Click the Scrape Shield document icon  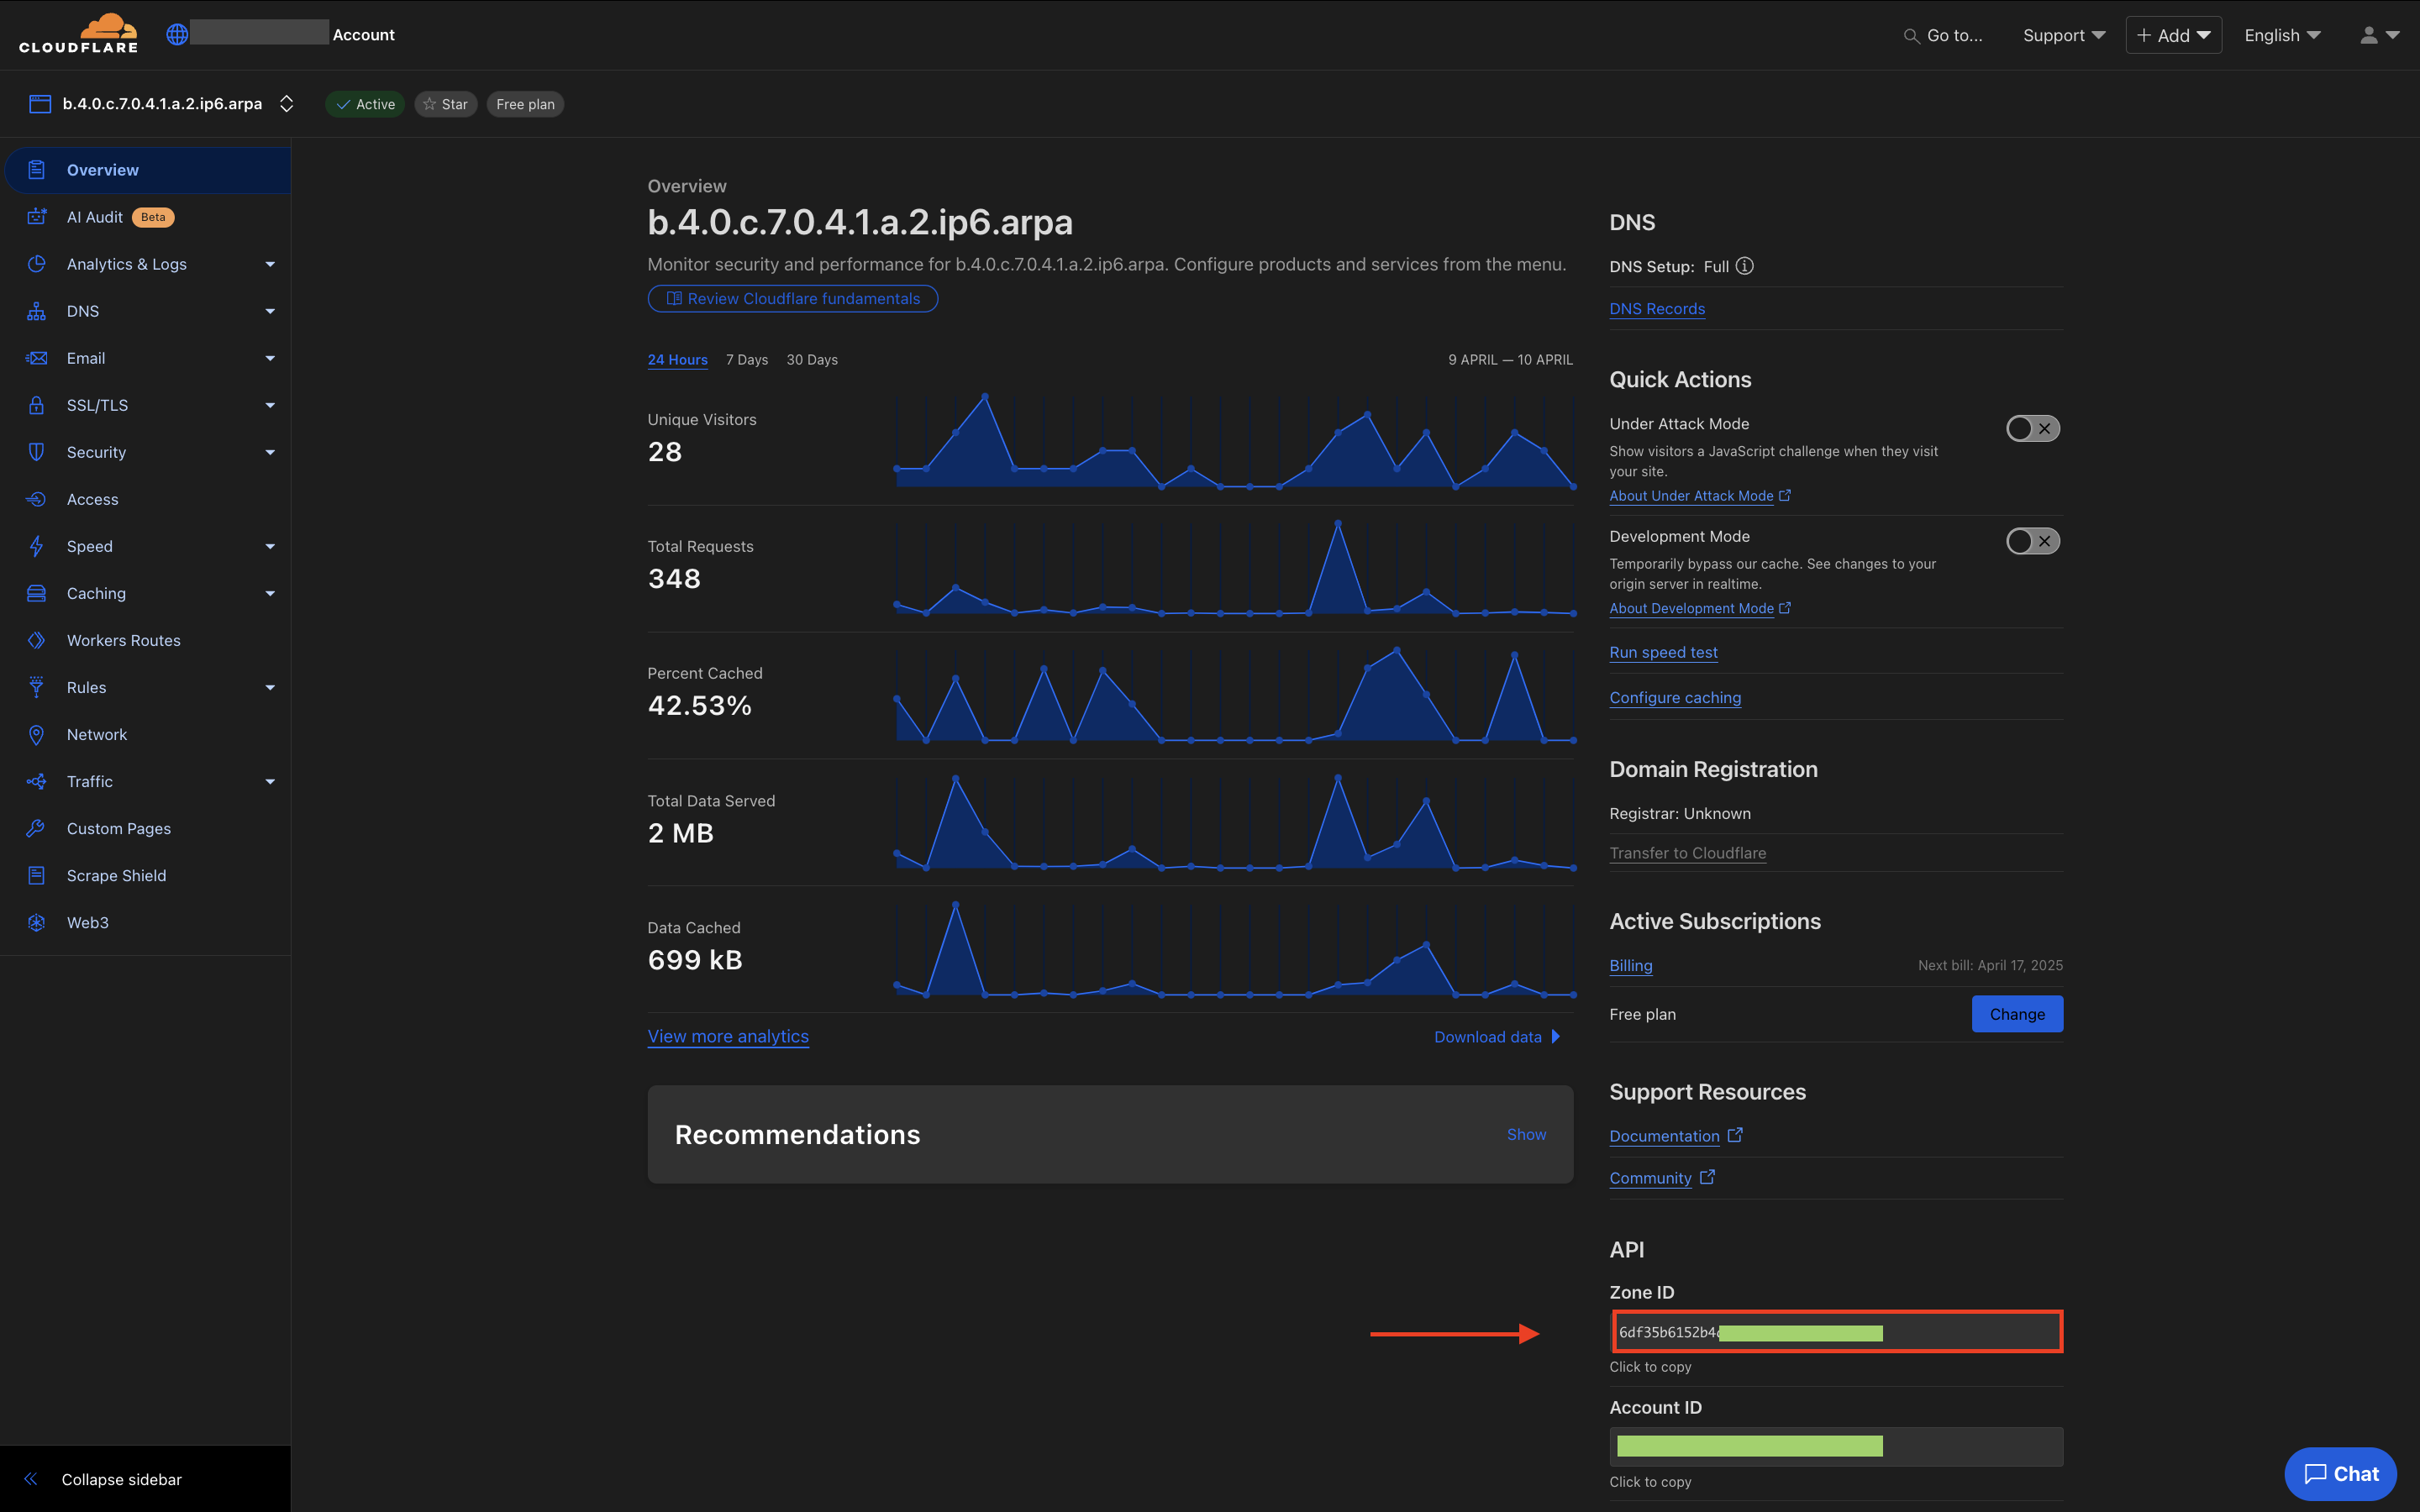pyautogui.click(x=37, y=875)
